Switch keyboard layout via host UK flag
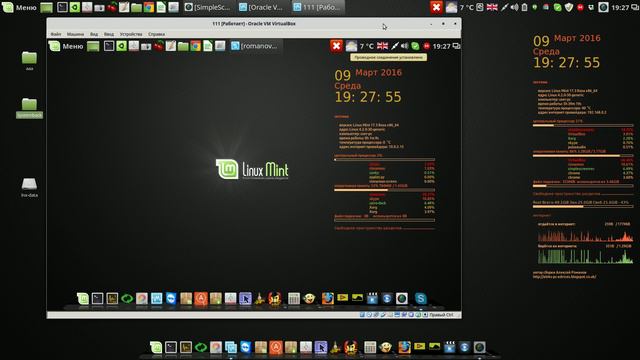The height and width of the screenshot is (360, 640). pos(492,7)
